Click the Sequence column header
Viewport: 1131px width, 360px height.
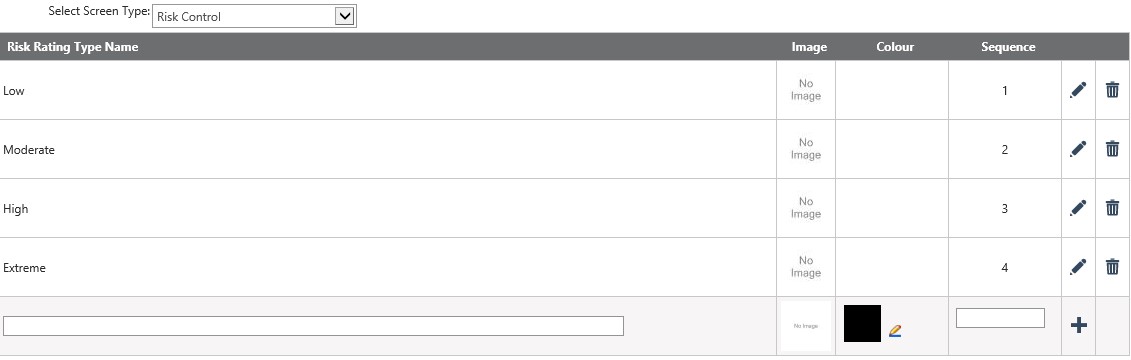click(x=1008, y=47)
